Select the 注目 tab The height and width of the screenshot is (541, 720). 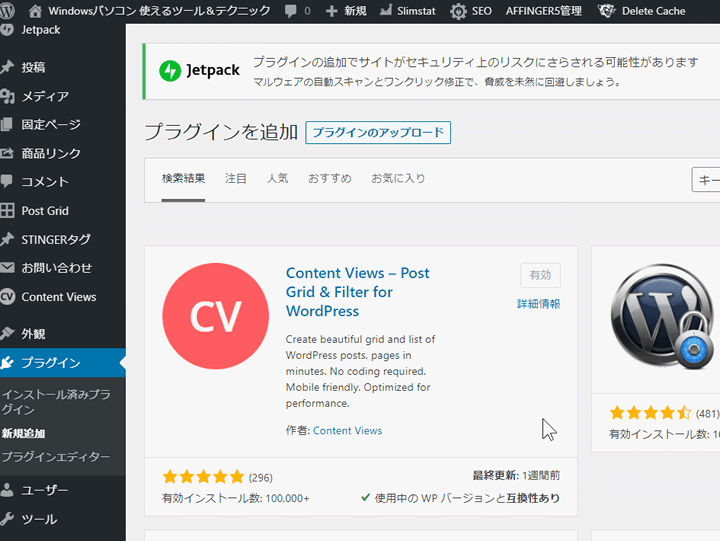click(x=236, y=178)
